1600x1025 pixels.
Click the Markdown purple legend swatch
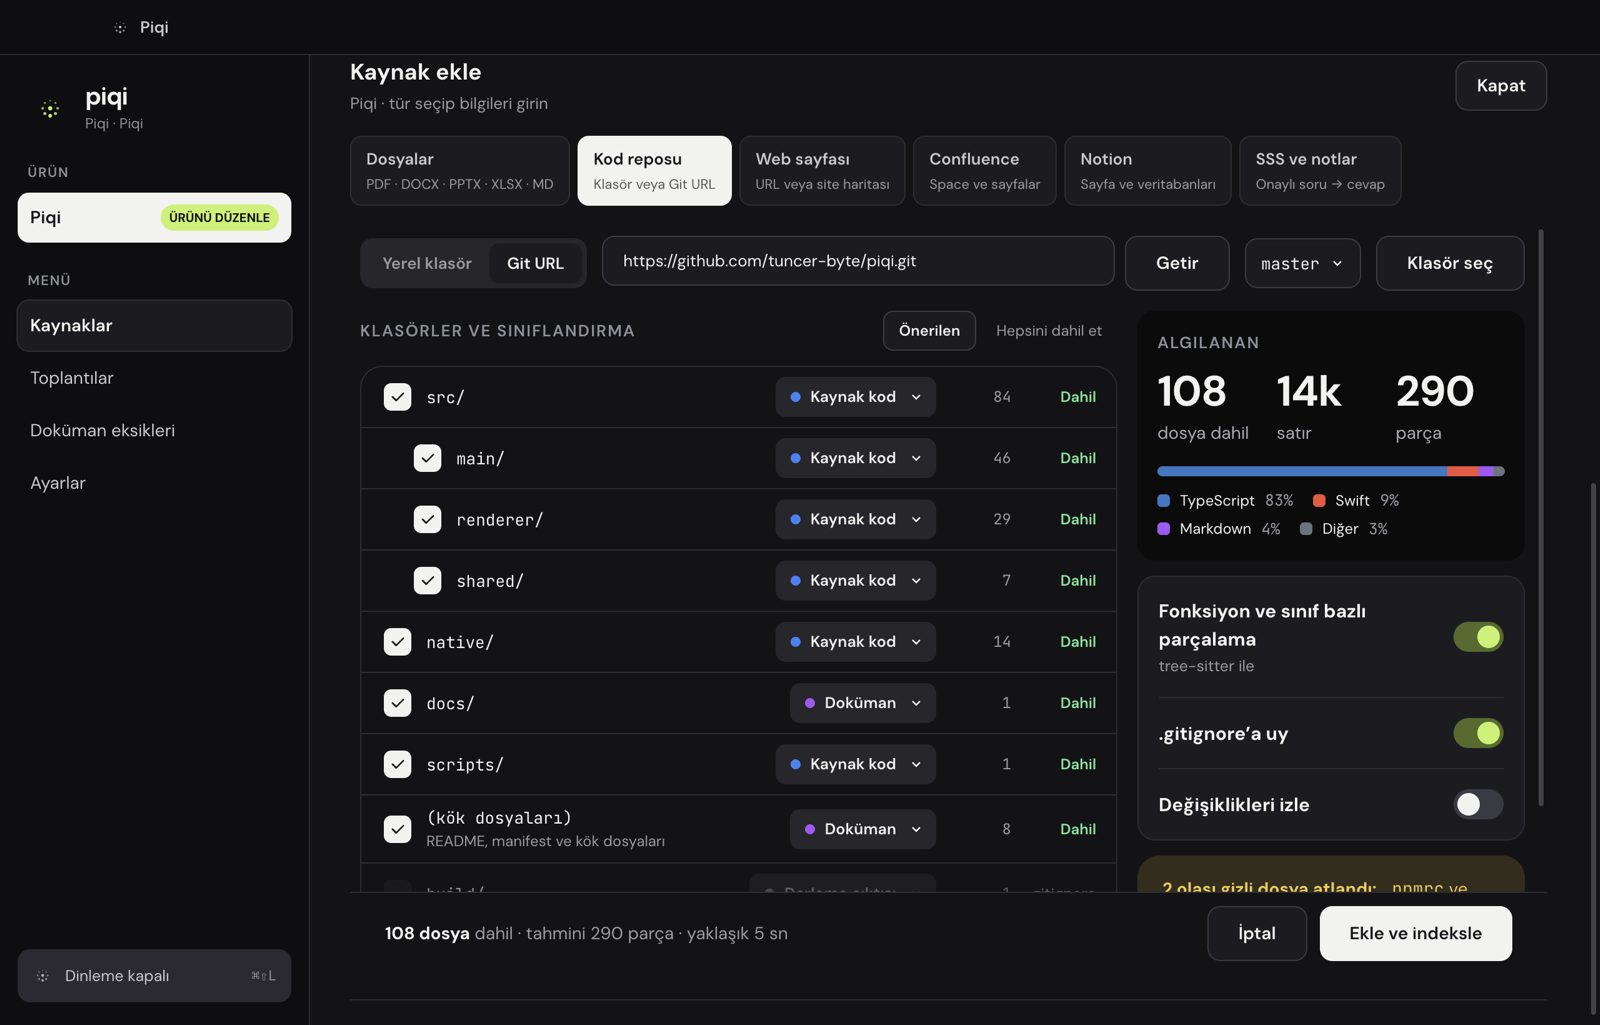pyautogui.click(x=1164, y=529)
